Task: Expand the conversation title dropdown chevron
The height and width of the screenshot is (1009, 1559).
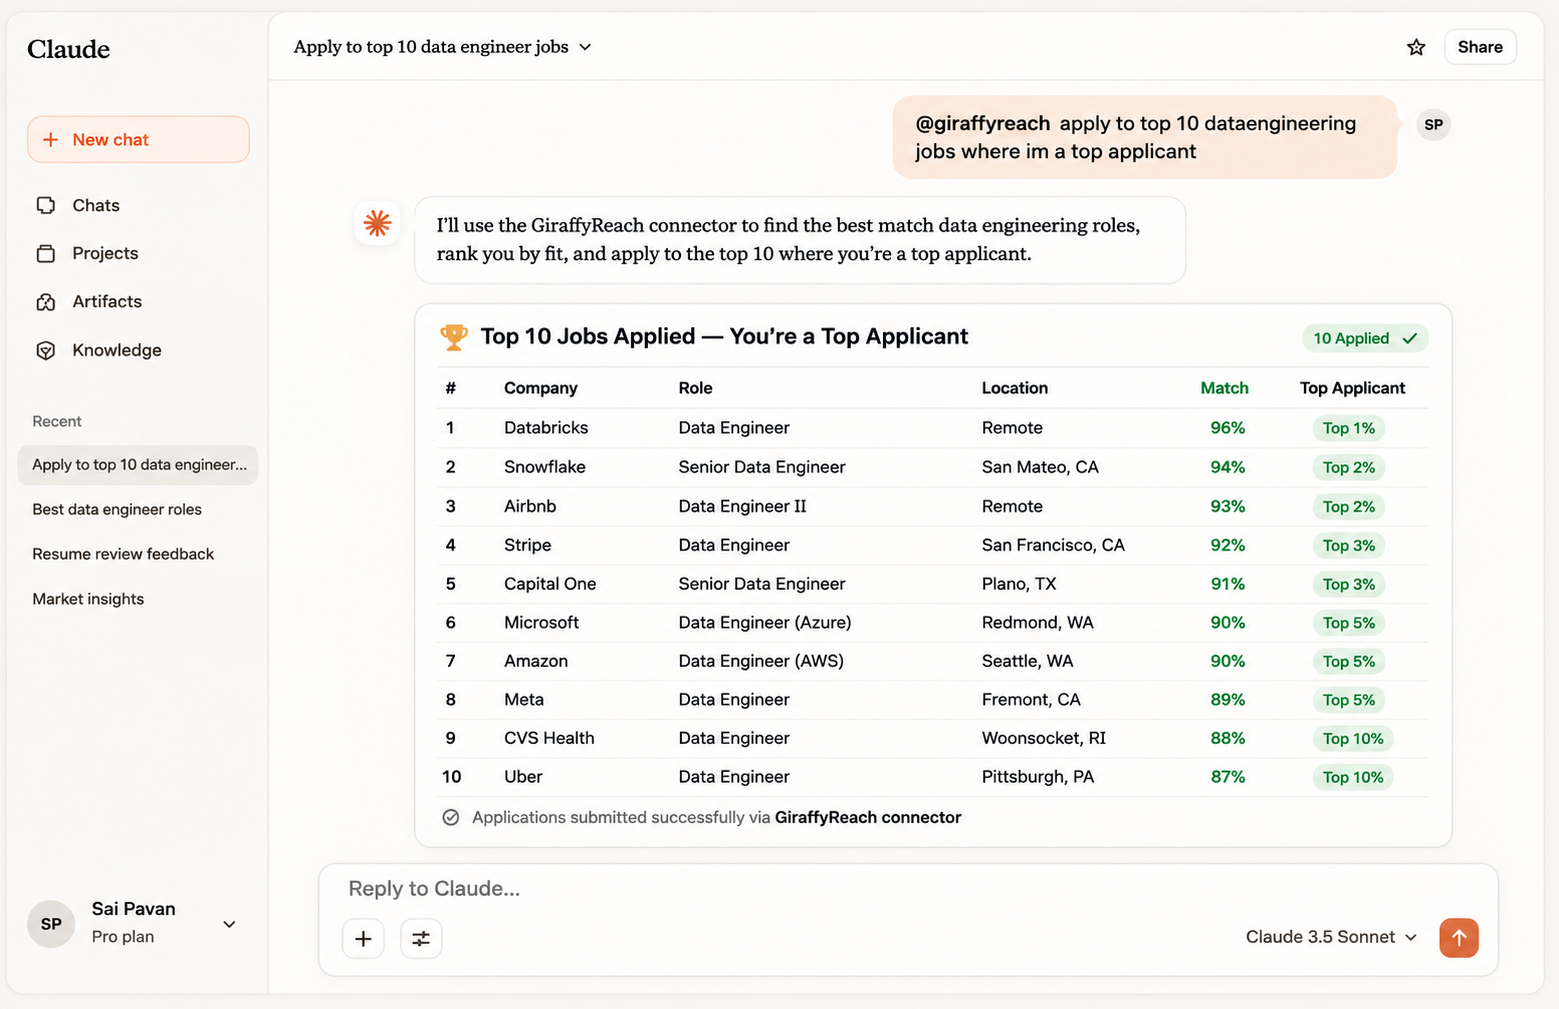Action: tap(586, 47)
